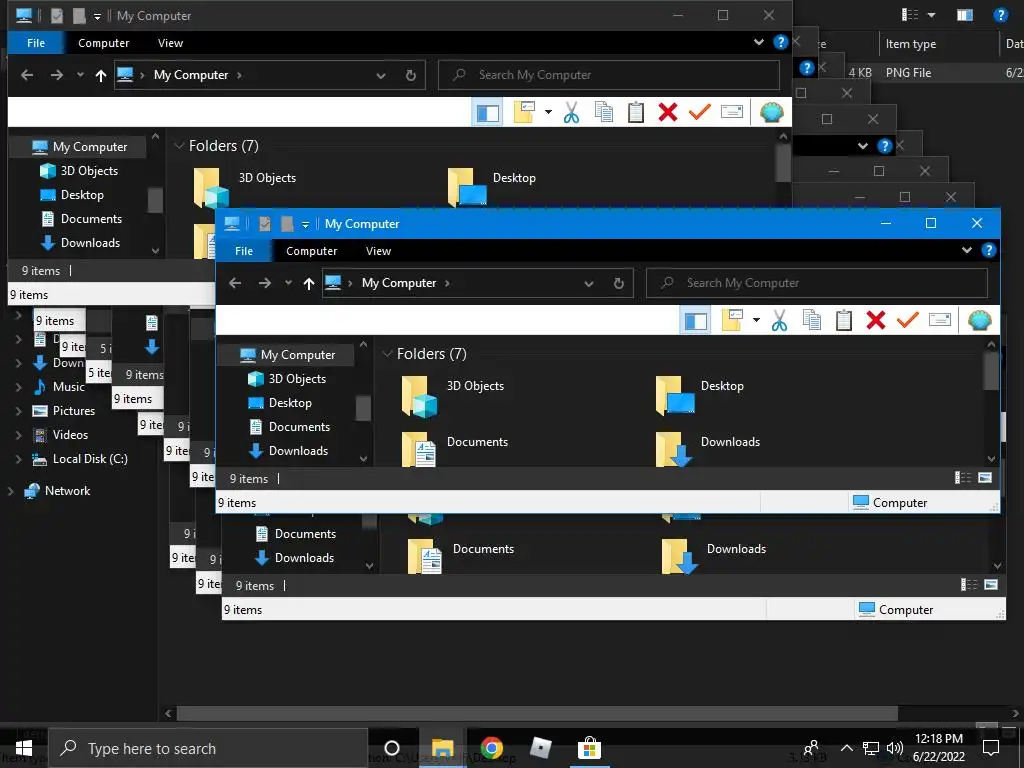This screenshot has width=1024, height=768.
Task: Expand the Local Disk (C:) node in tree
Action: coord(19,459)
